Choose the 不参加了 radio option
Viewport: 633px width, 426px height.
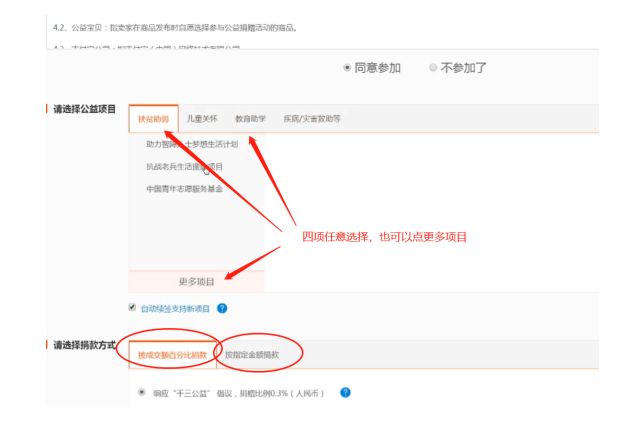point(433,68)
